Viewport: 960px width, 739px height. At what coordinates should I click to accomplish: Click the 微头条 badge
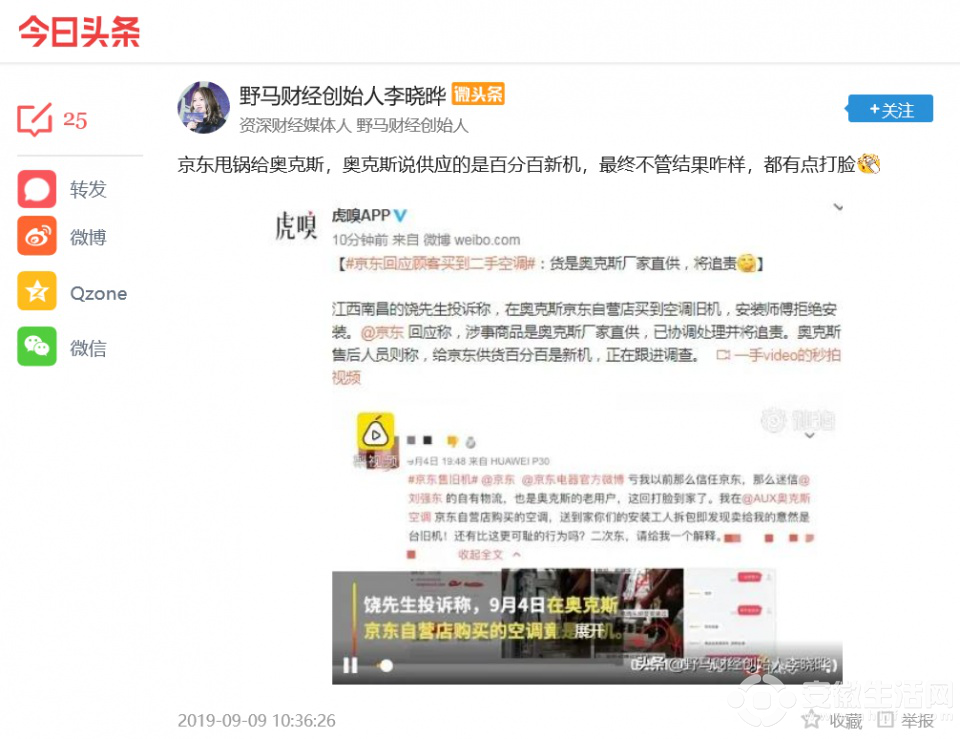tap(478, 94)
